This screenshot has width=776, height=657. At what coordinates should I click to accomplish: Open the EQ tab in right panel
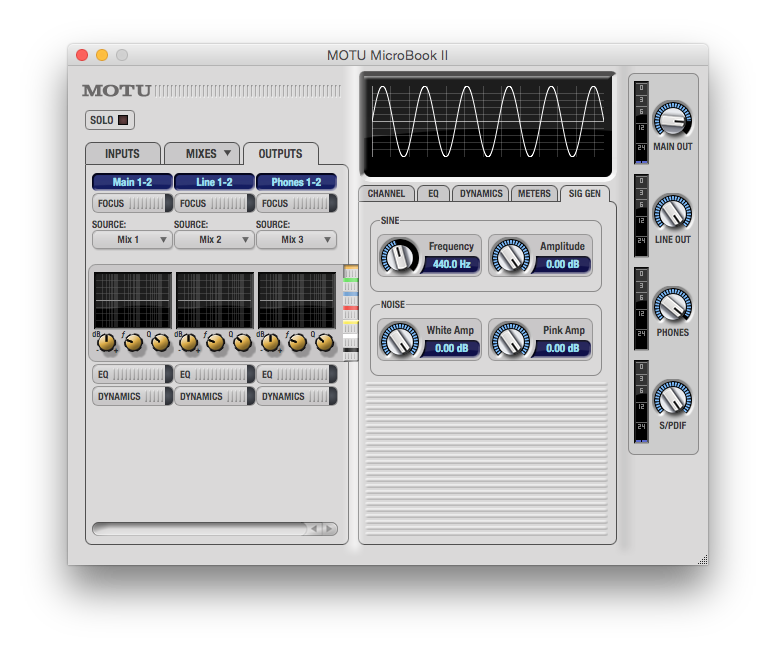coord(433,193)
